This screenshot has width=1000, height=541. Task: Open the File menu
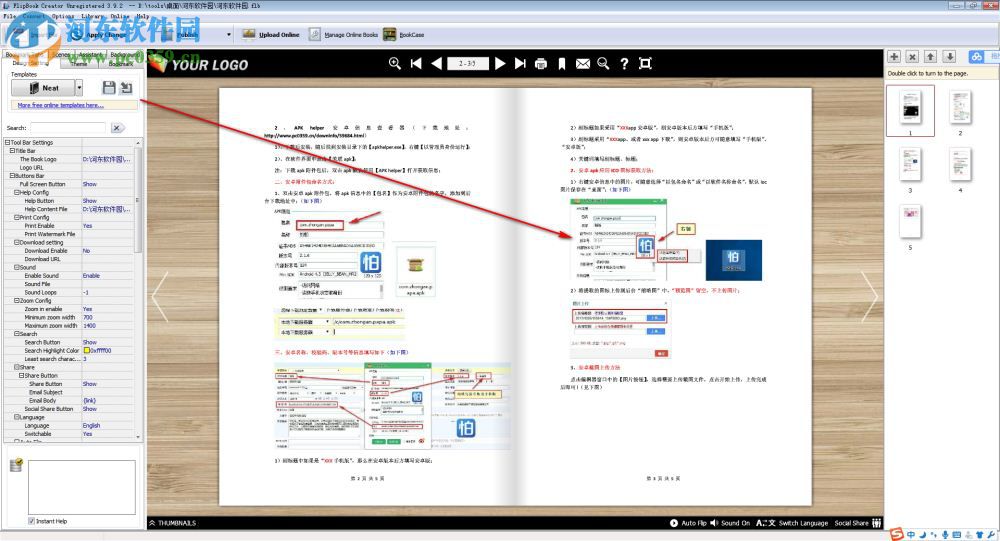pos(9,16)
